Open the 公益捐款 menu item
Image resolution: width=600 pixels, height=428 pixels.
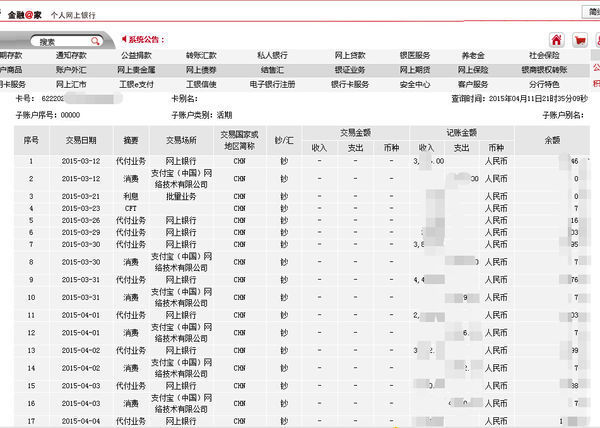pyautogui.click(x=136, y=55)
